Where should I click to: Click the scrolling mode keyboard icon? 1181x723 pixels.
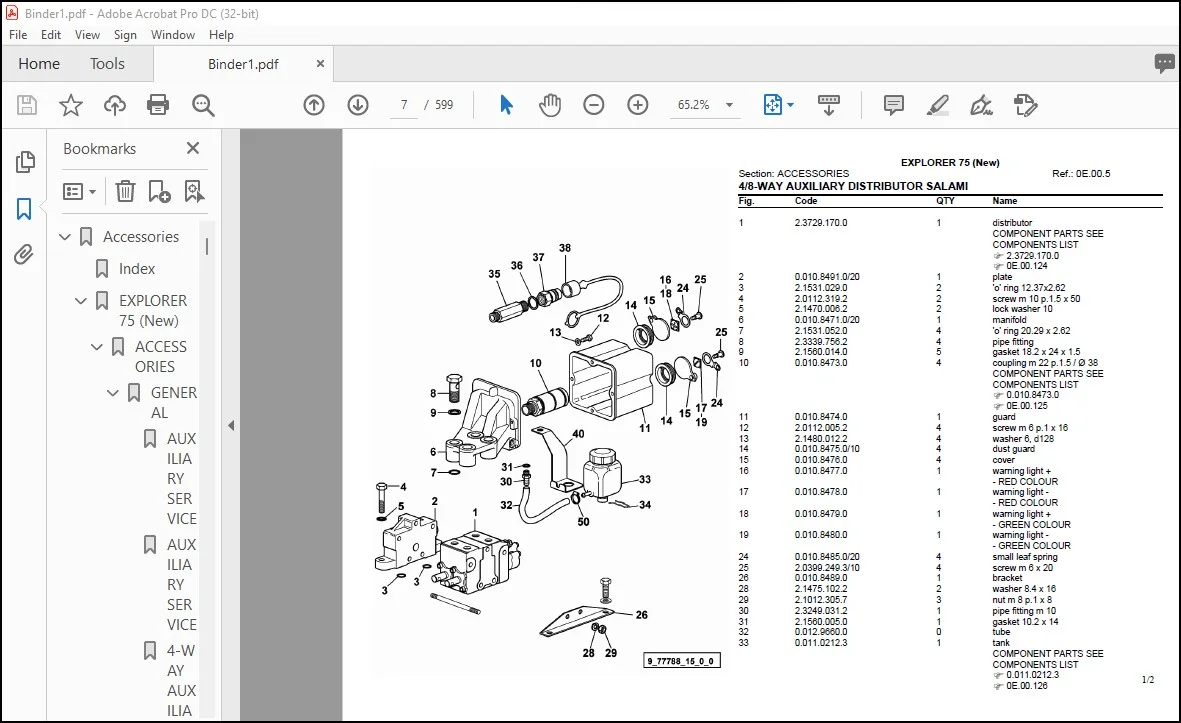pos(829,105)
